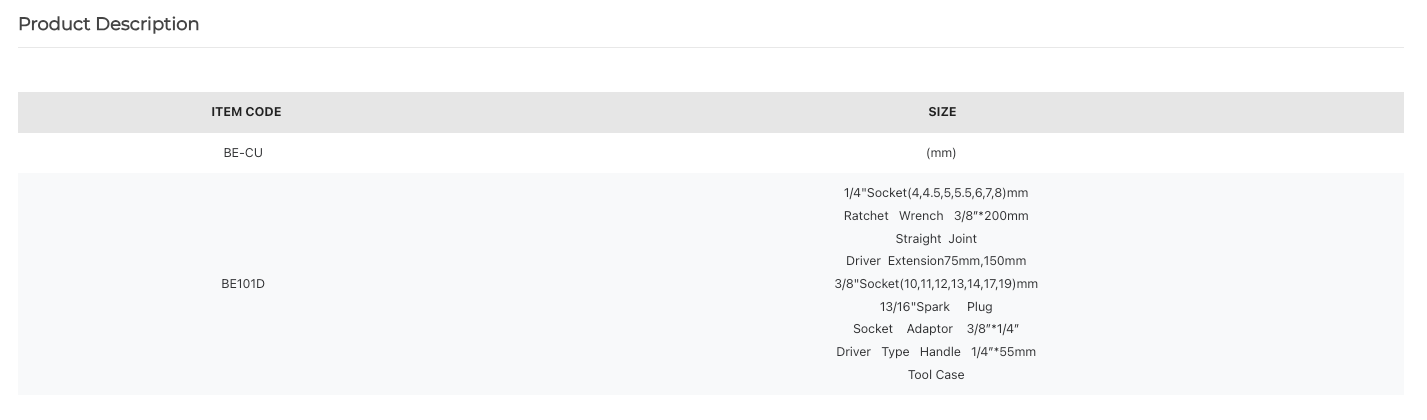Screen dimensions: 1427x420
Task: Click the word Adaptor in size list
Action: tap(930, 329)
